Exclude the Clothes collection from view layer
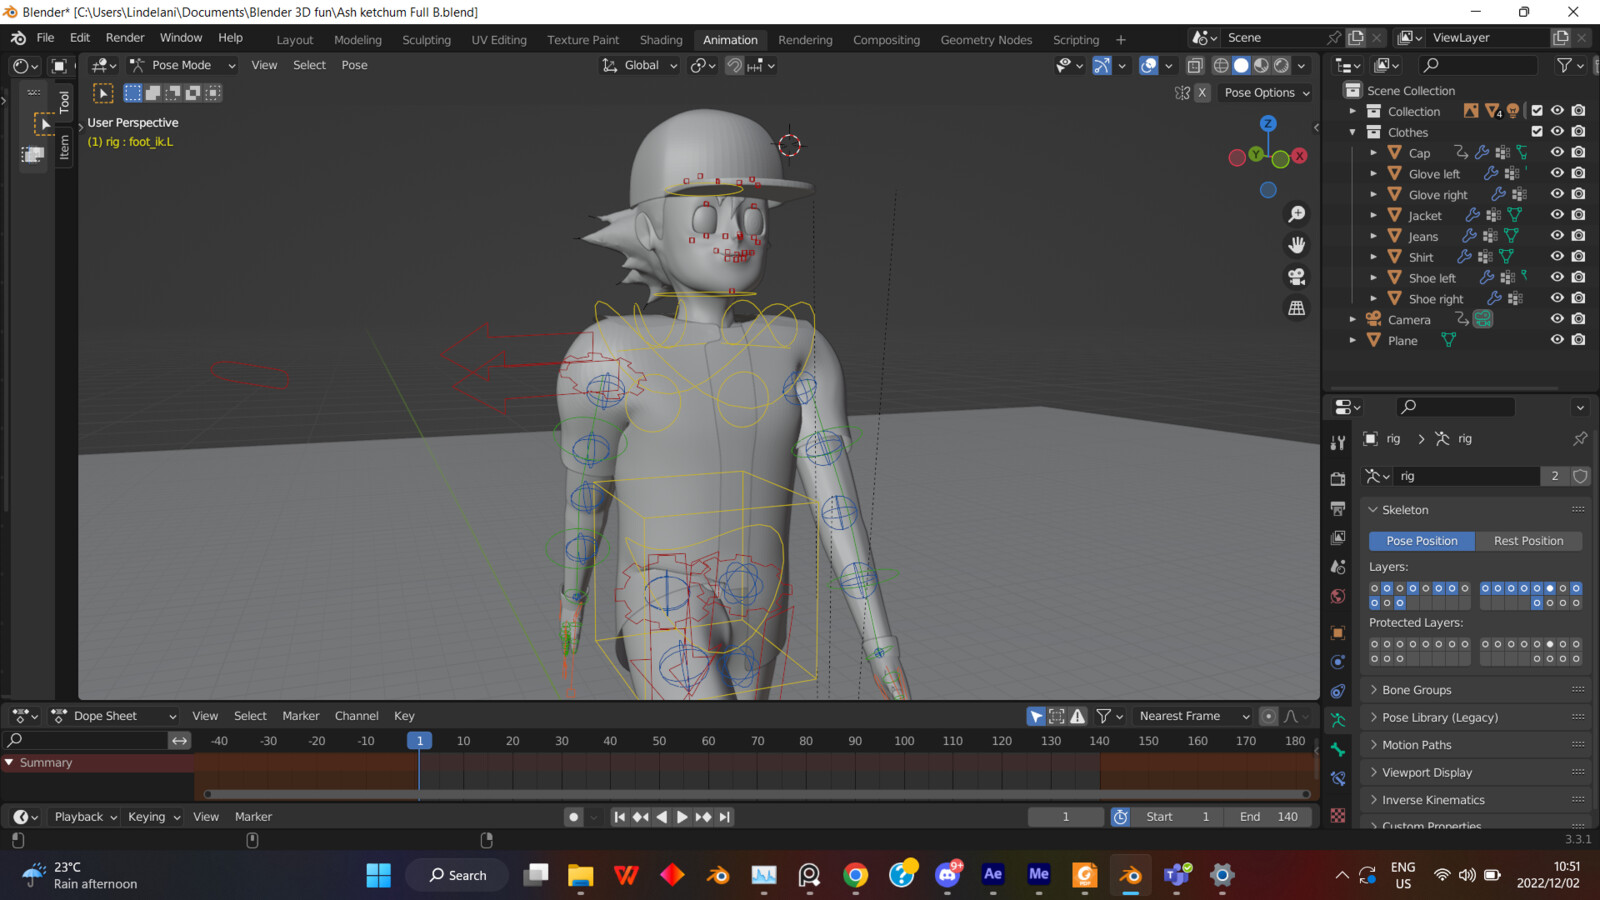Screen dimensions: 1600x900 coord(1537,132)
